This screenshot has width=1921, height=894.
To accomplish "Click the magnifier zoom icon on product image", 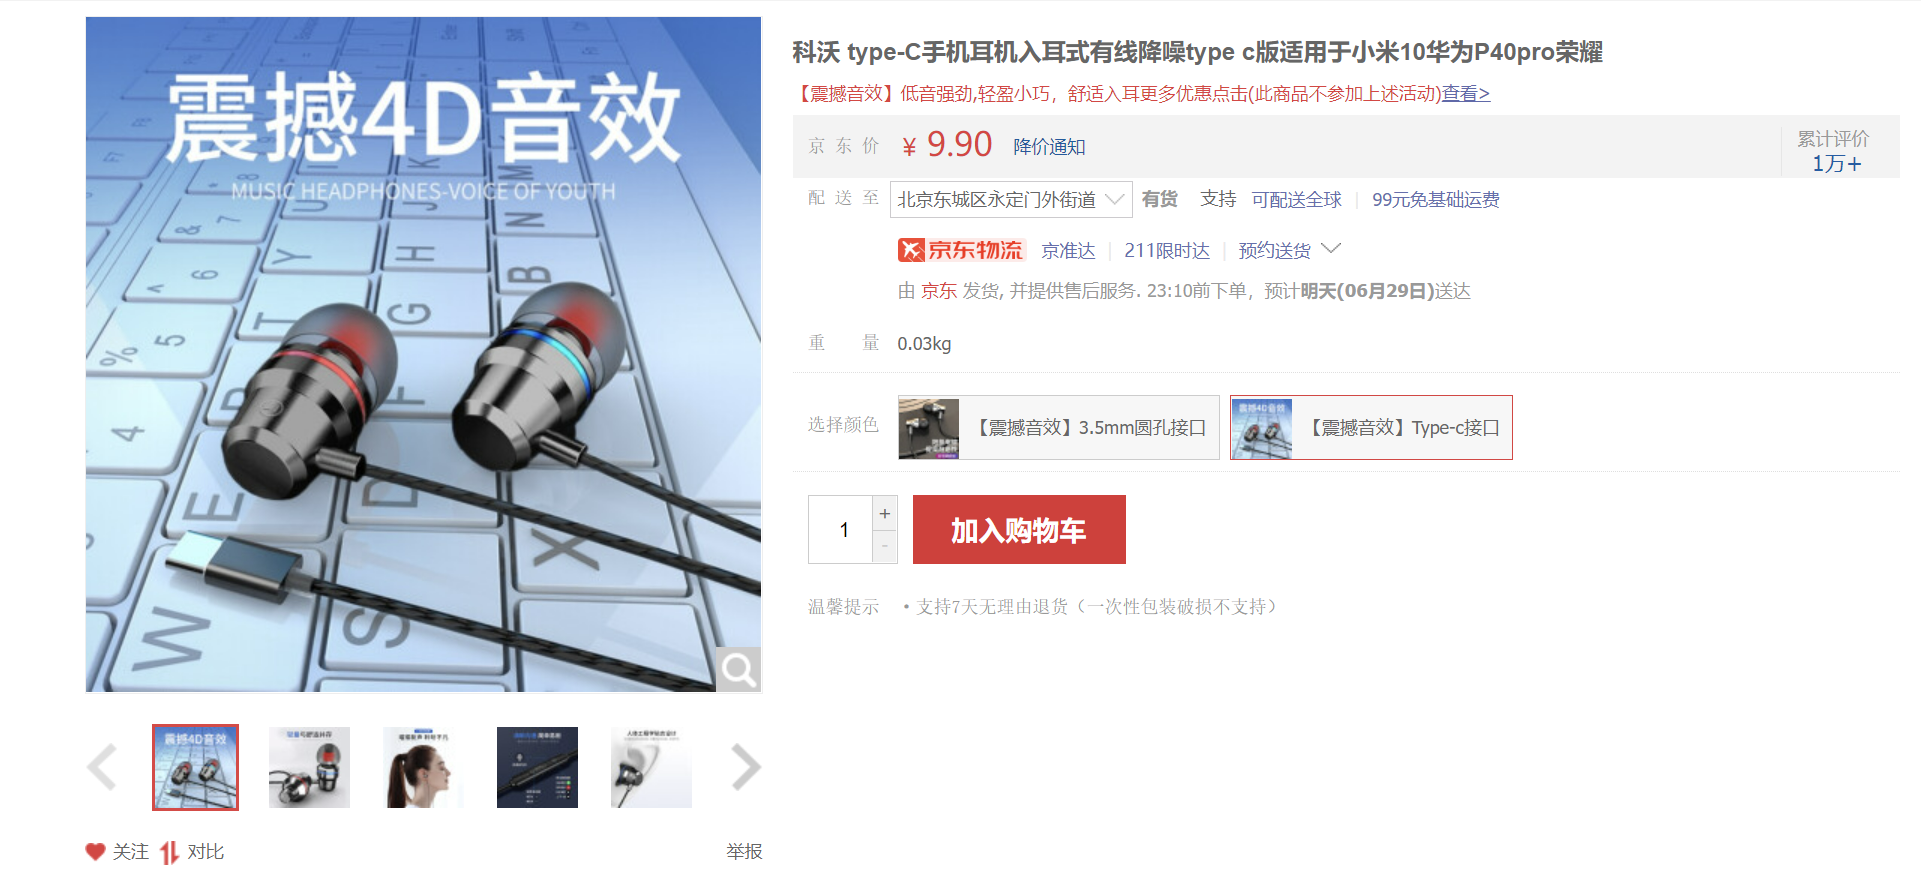I will (738, 669).
